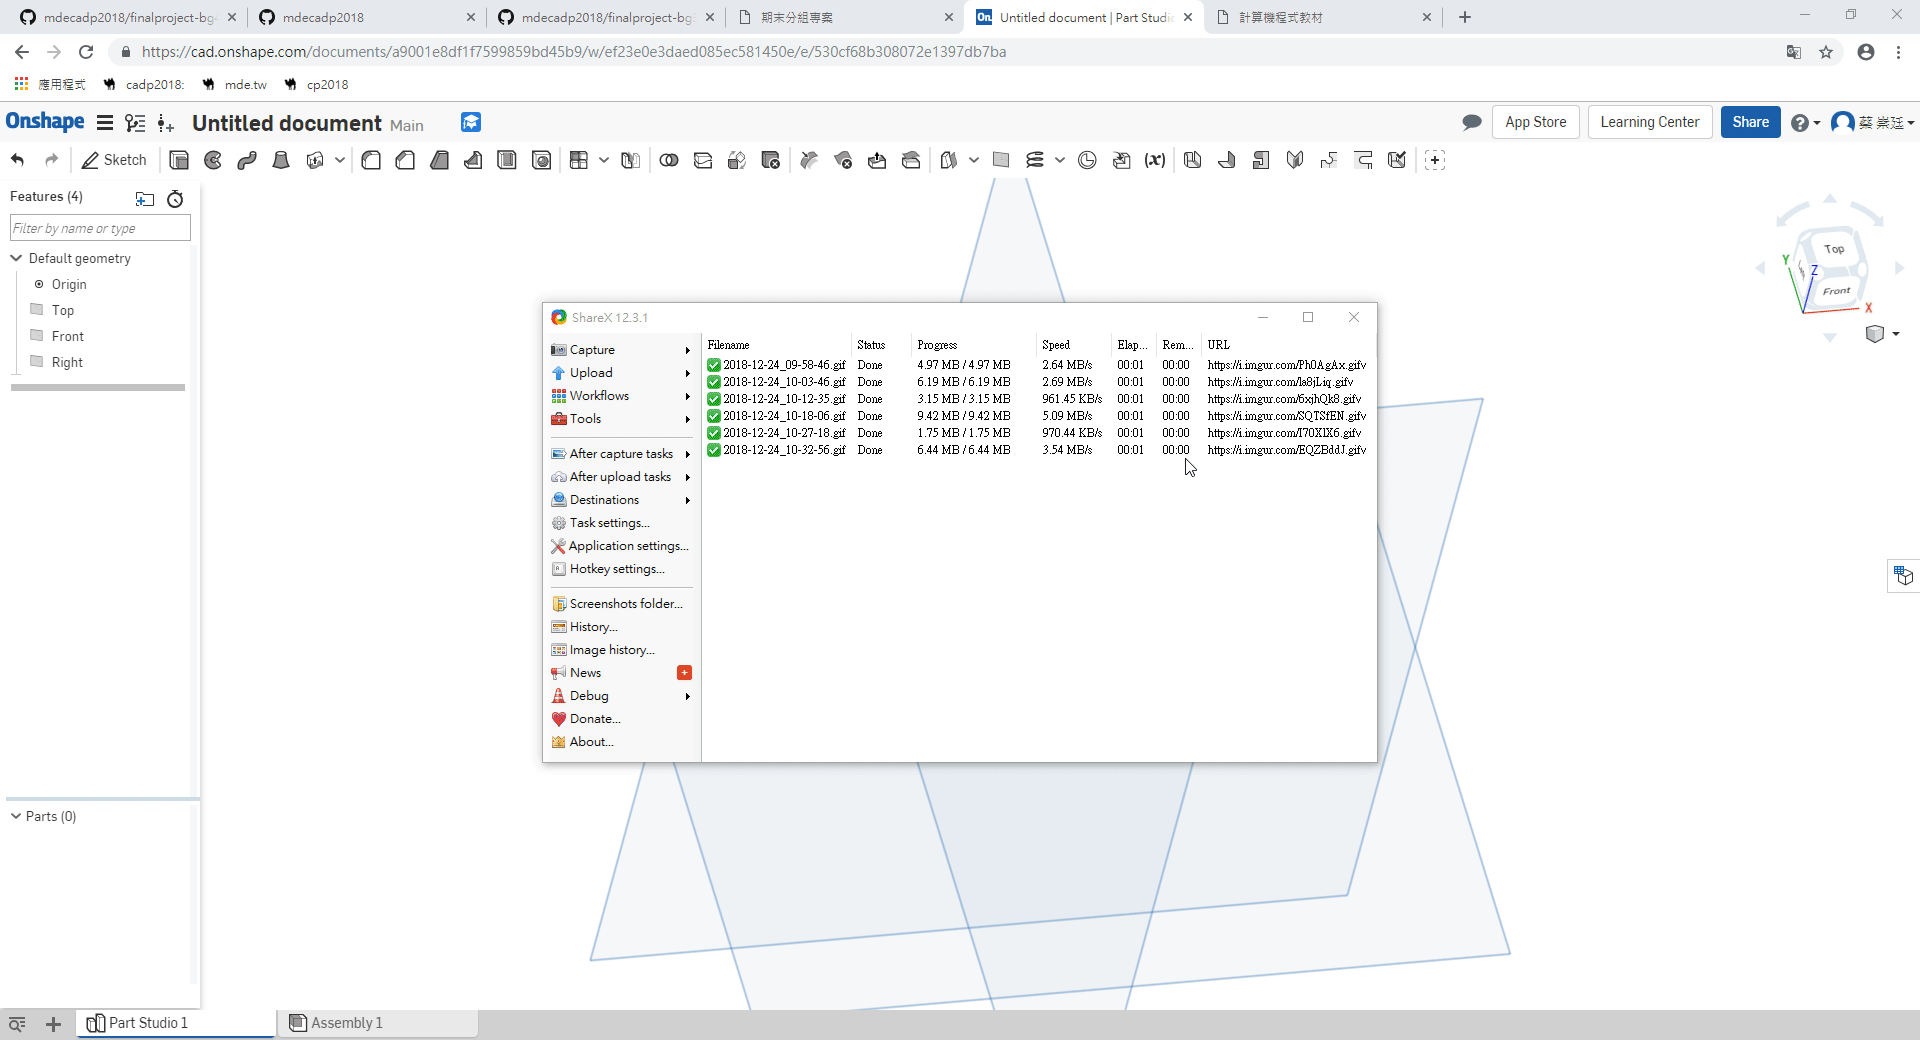Collapse the Parts (0) section
This screenshot has height=1040, width=1920.
click(x=16, y=816)
